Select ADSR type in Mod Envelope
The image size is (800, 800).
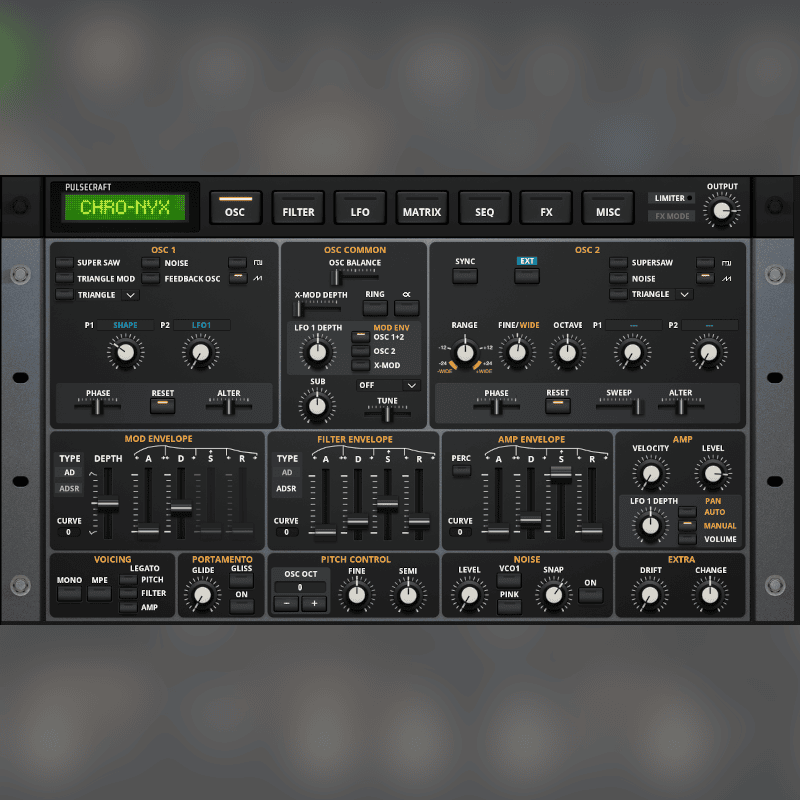[x=70, y=489]
